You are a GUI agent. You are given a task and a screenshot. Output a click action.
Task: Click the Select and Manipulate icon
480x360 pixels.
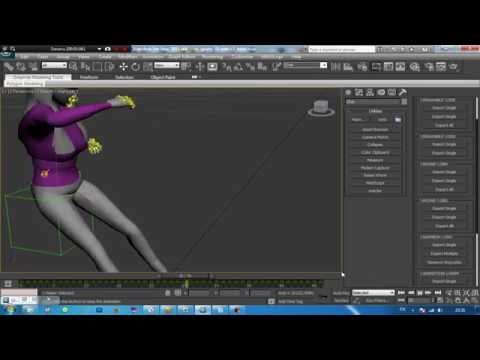[x=200, y=67]
